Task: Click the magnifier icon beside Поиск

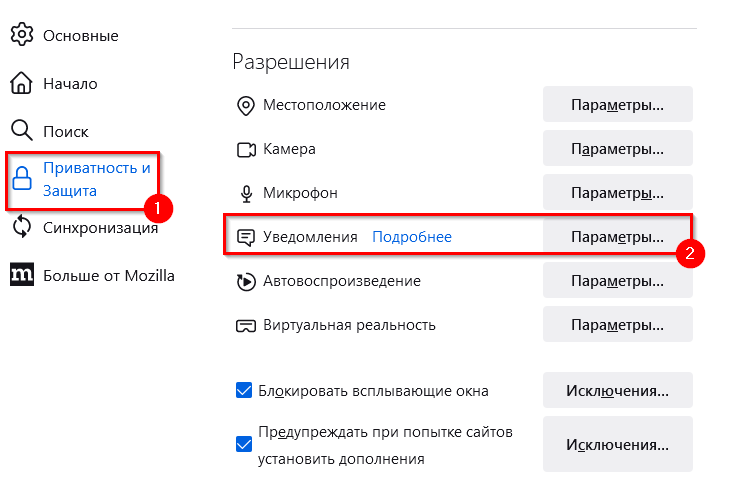Action: tap(22, 131)
